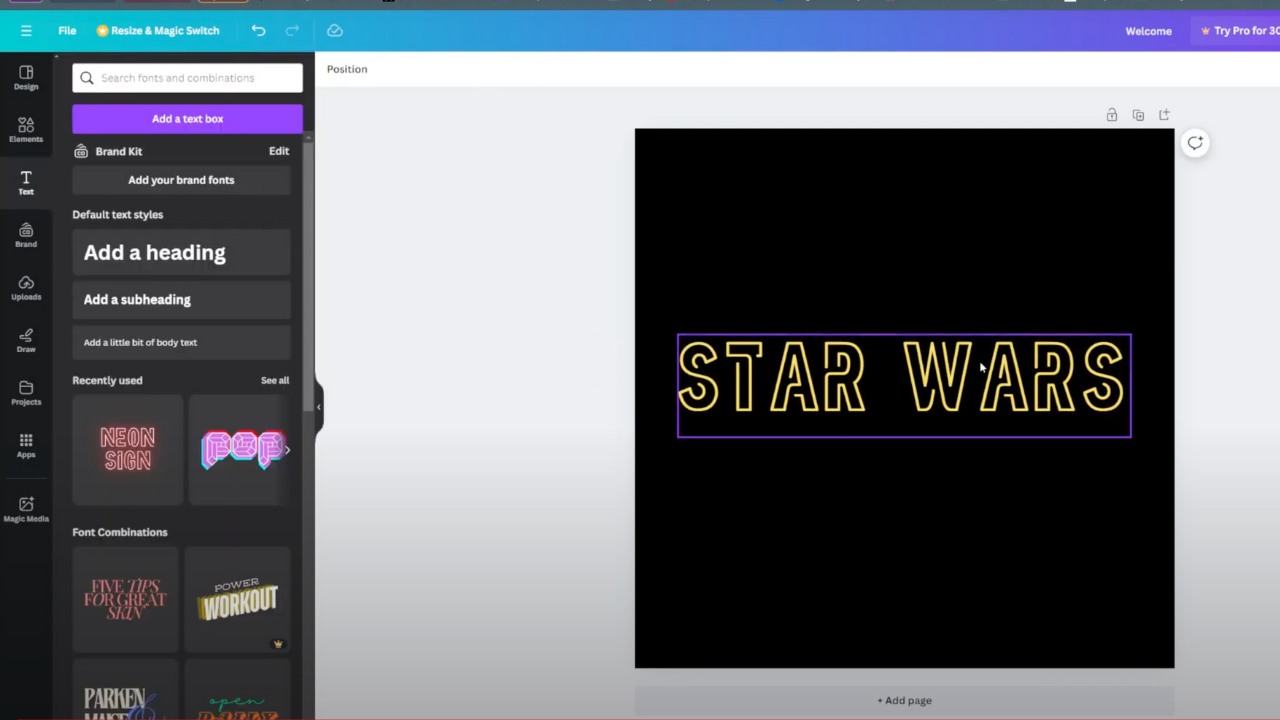This screenshot has height=720, width=1280.
Task: Select the POP text style thumbnail
Action: click(x=240, y=450)
